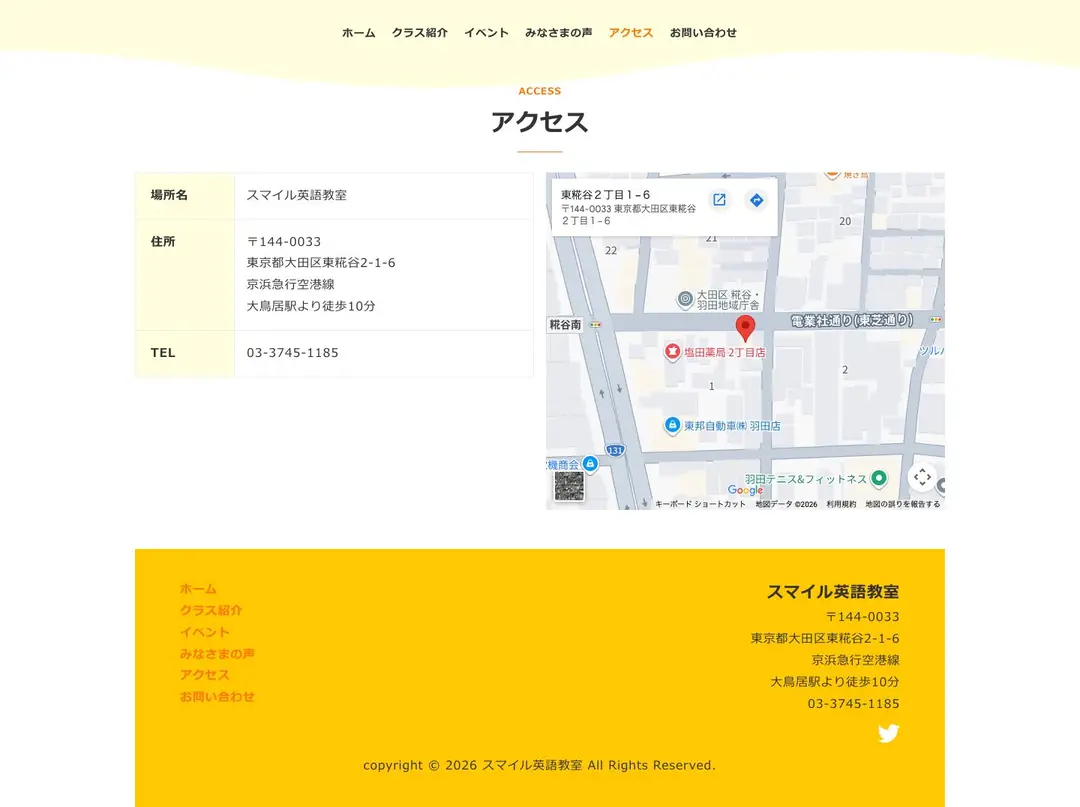Select the 03-3745-1185 value in the TEL row
Viewport: 1080px width, 807px height.
click(293, 353)
